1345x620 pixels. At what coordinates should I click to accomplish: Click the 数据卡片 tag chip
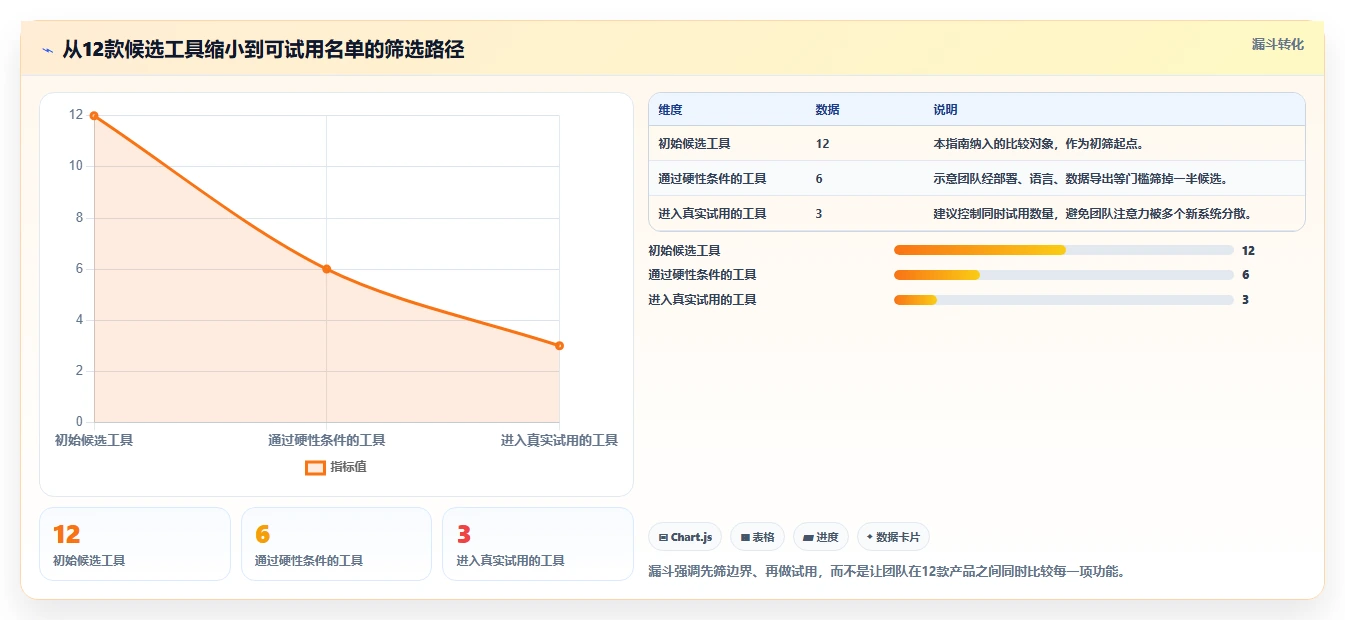pos(893,537)
